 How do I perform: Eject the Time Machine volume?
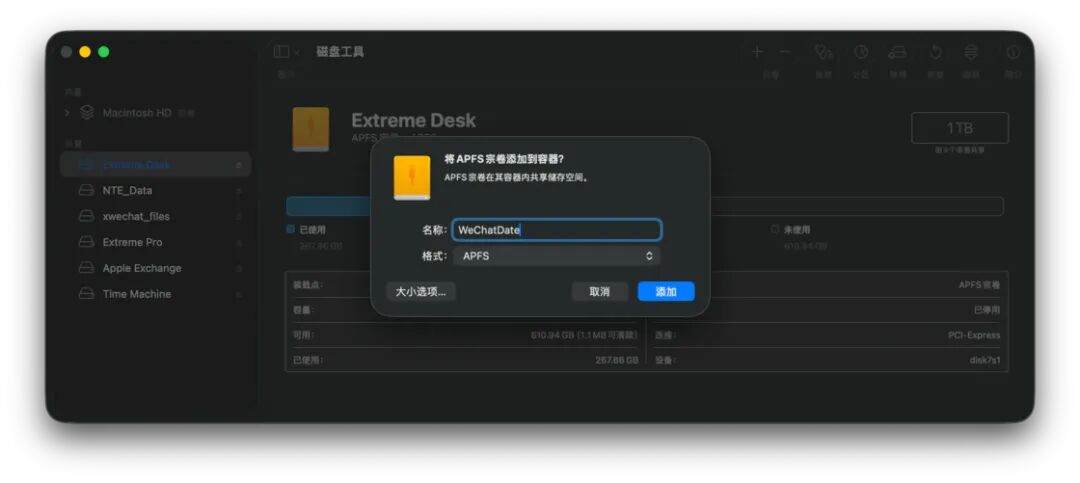[x=238, y=294]
